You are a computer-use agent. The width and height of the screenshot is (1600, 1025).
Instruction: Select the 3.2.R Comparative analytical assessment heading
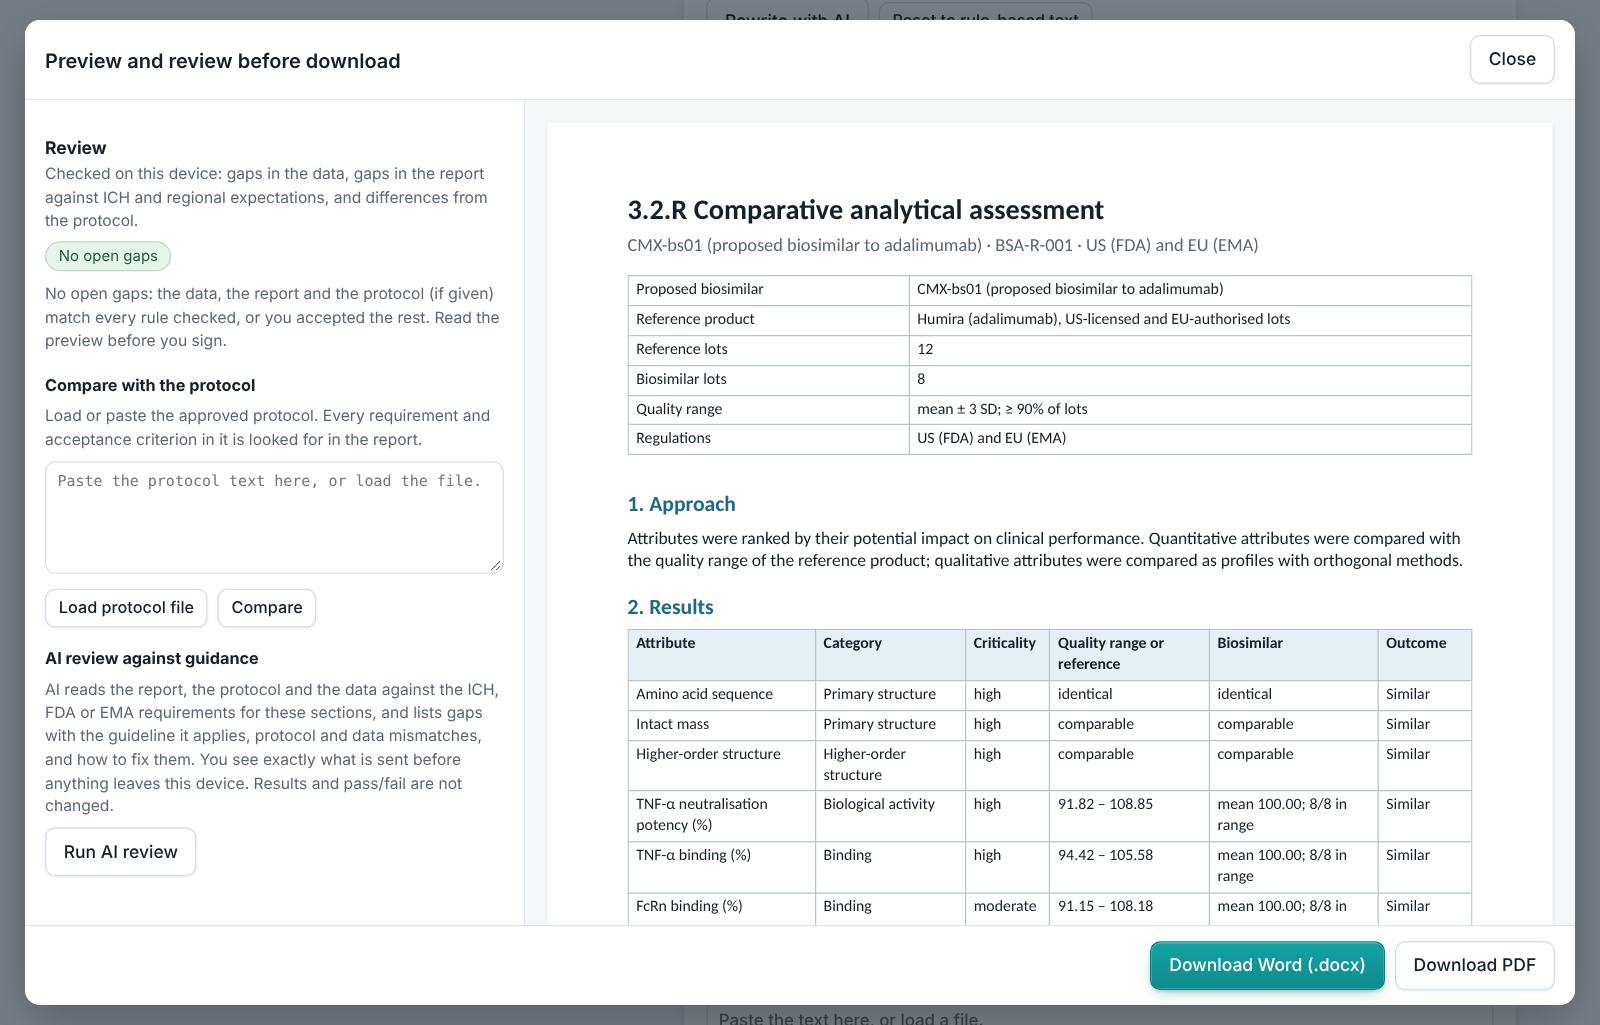click(865, 210)
